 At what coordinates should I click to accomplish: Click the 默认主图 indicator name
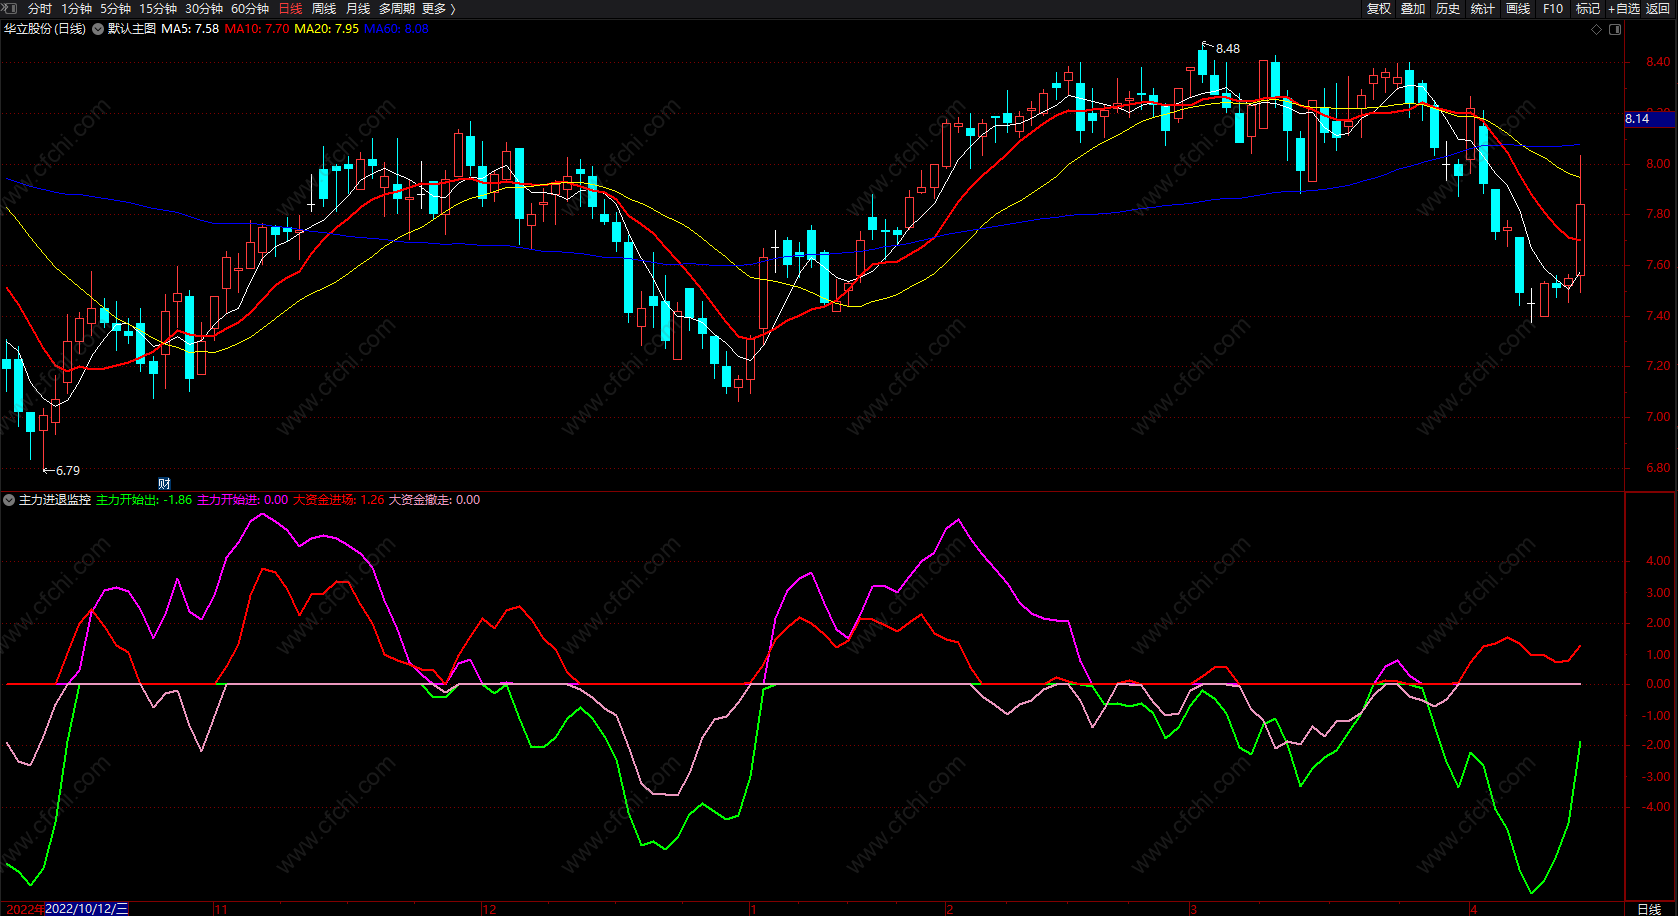132,29
